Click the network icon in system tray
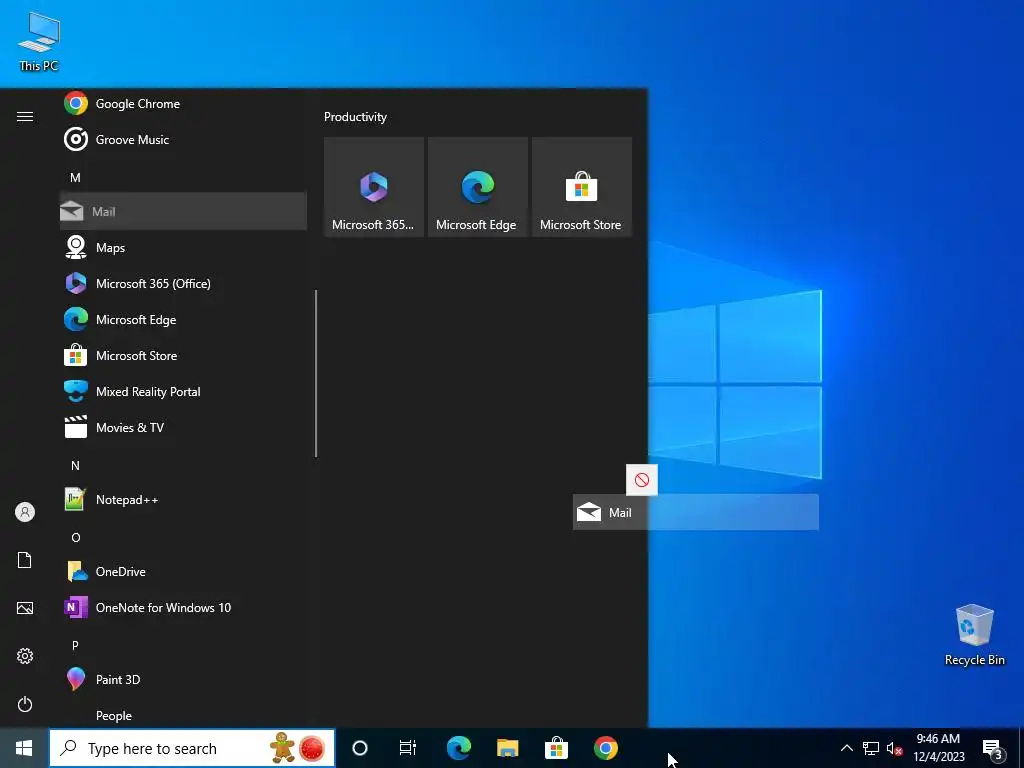Image resolution: width=1024 pixels, height=768 pixels. 871,748
